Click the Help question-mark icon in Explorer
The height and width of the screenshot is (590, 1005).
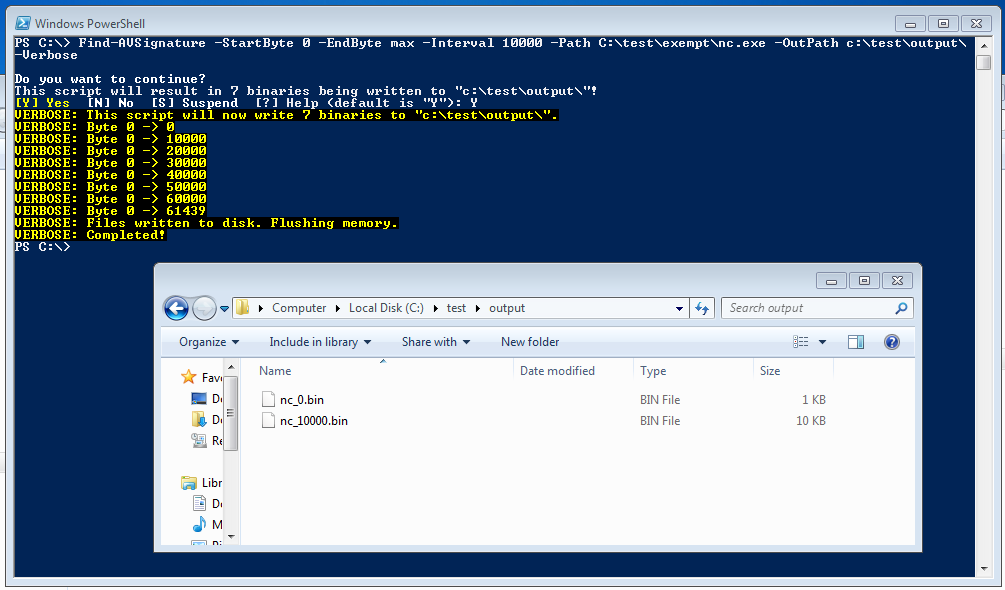(890, 342)
